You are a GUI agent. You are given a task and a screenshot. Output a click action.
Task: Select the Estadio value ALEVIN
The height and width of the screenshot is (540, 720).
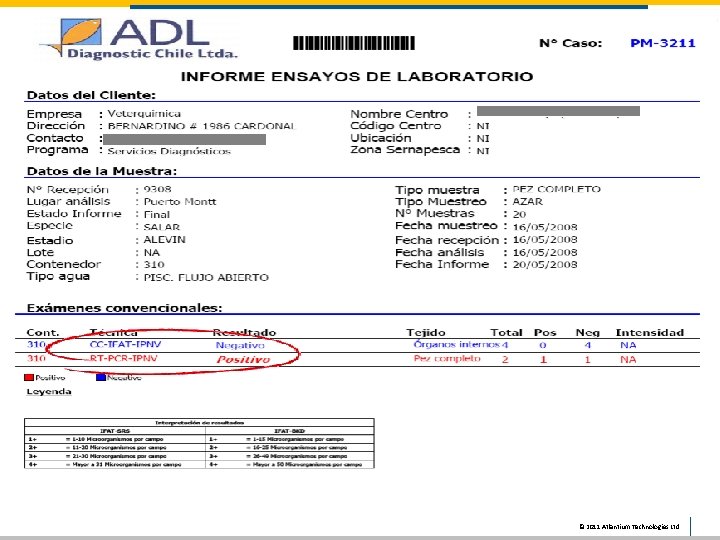[164, 240]
